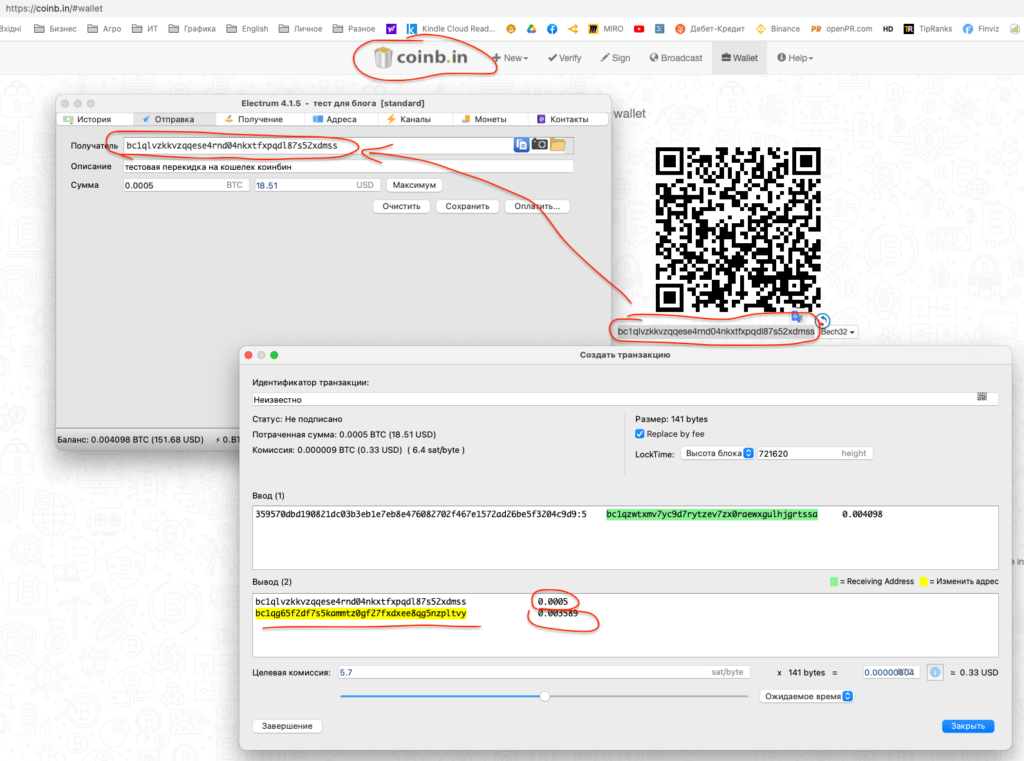Toggle the Replace by fee checkbox
The image size is (1024, 761).
[x=639, y=434]
